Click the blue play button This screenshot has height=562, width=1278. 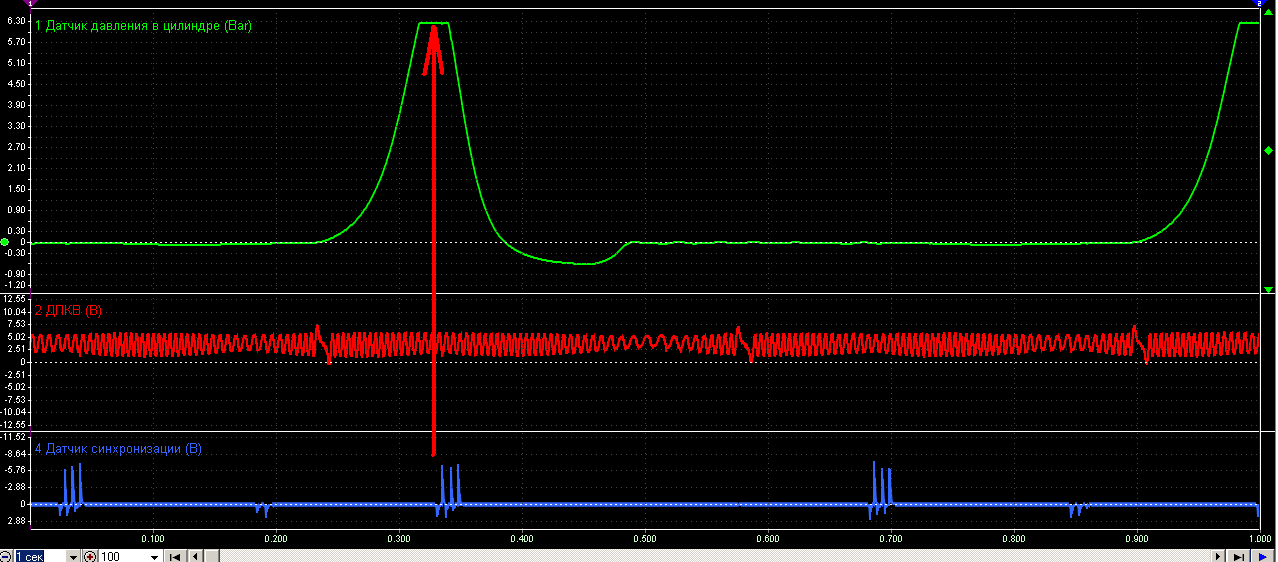point(1263,556)
